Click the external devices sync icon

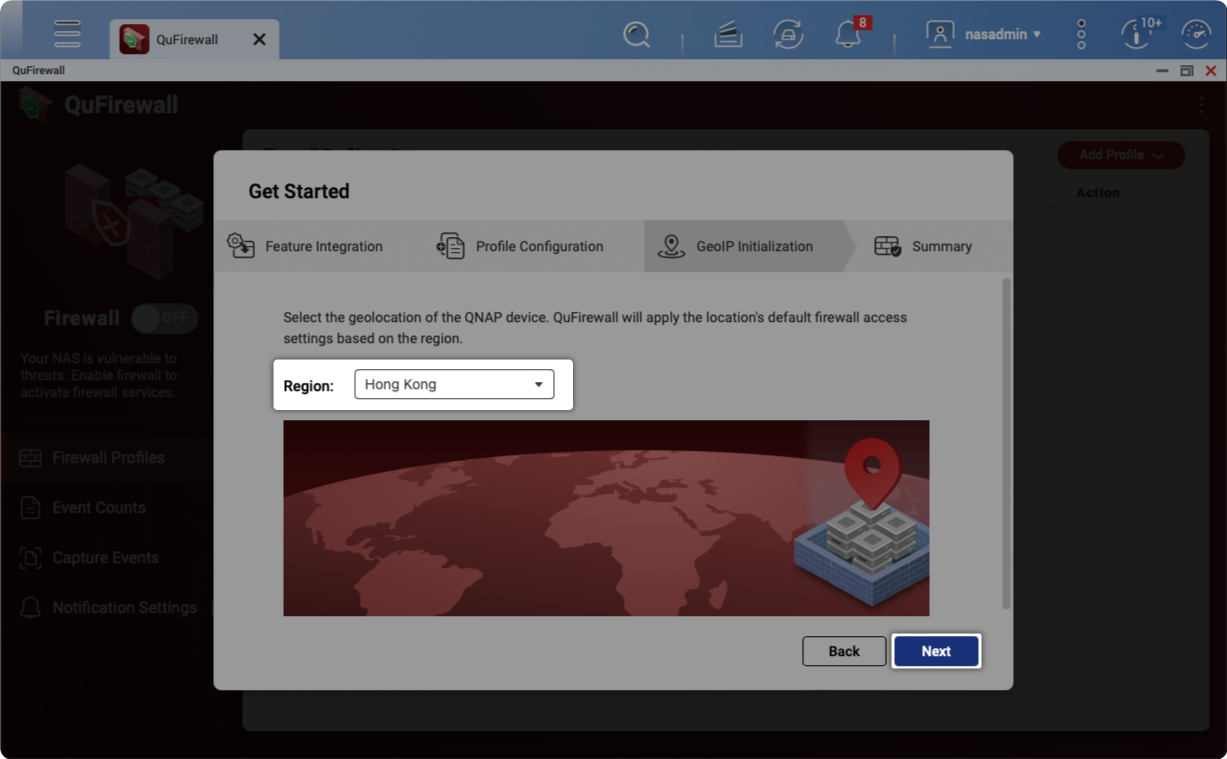pos(788,35)
